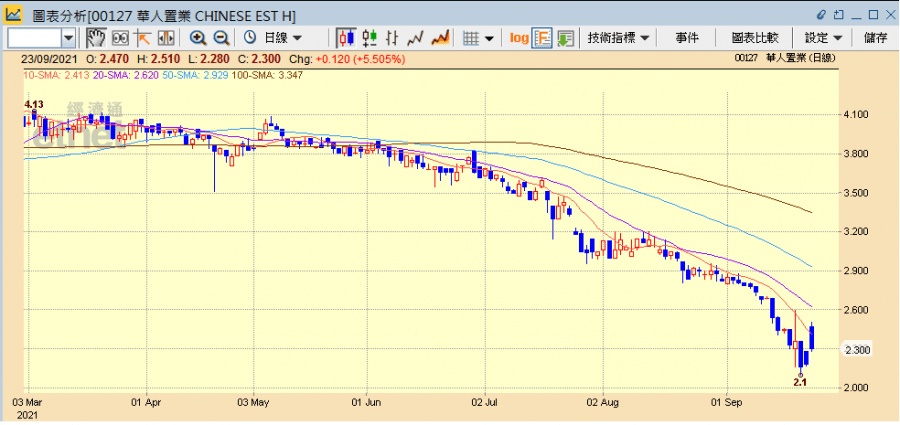Click the 儲存 save button
This screenshot has width=900, height=425.
pos(875,38)
